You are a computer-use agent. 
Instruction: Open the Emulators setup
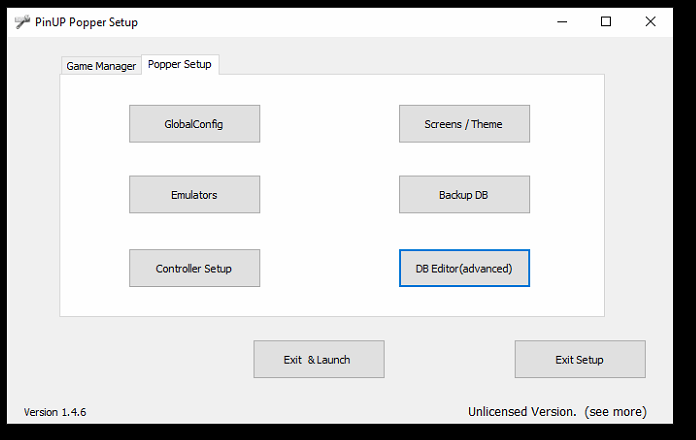coord(194,194)
